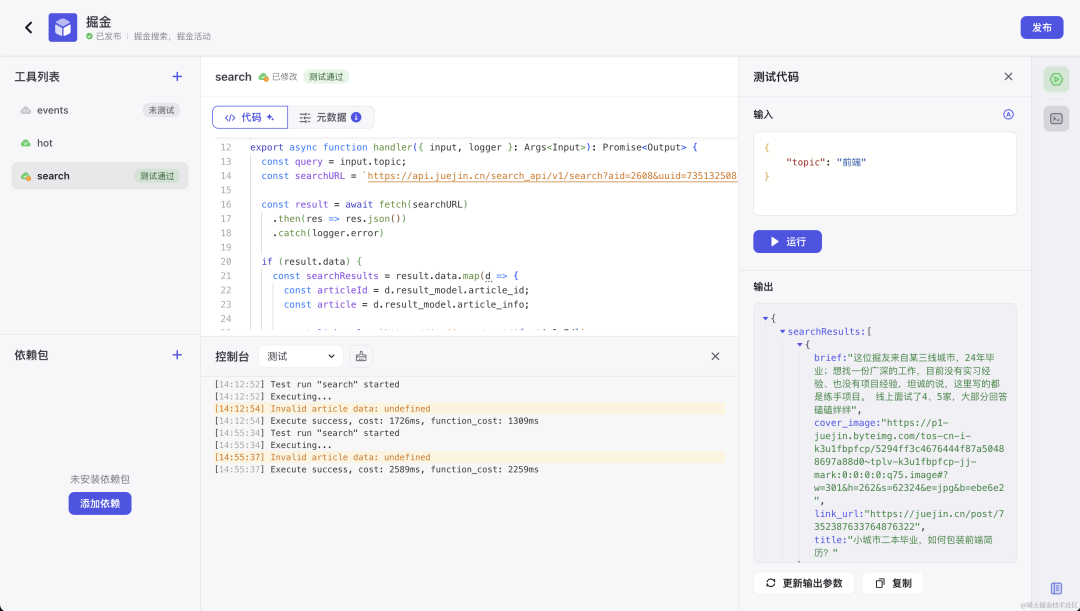Select the search tool row
Screen dimensions: 1080x611
pyautogui.click(x=100, y=176)
